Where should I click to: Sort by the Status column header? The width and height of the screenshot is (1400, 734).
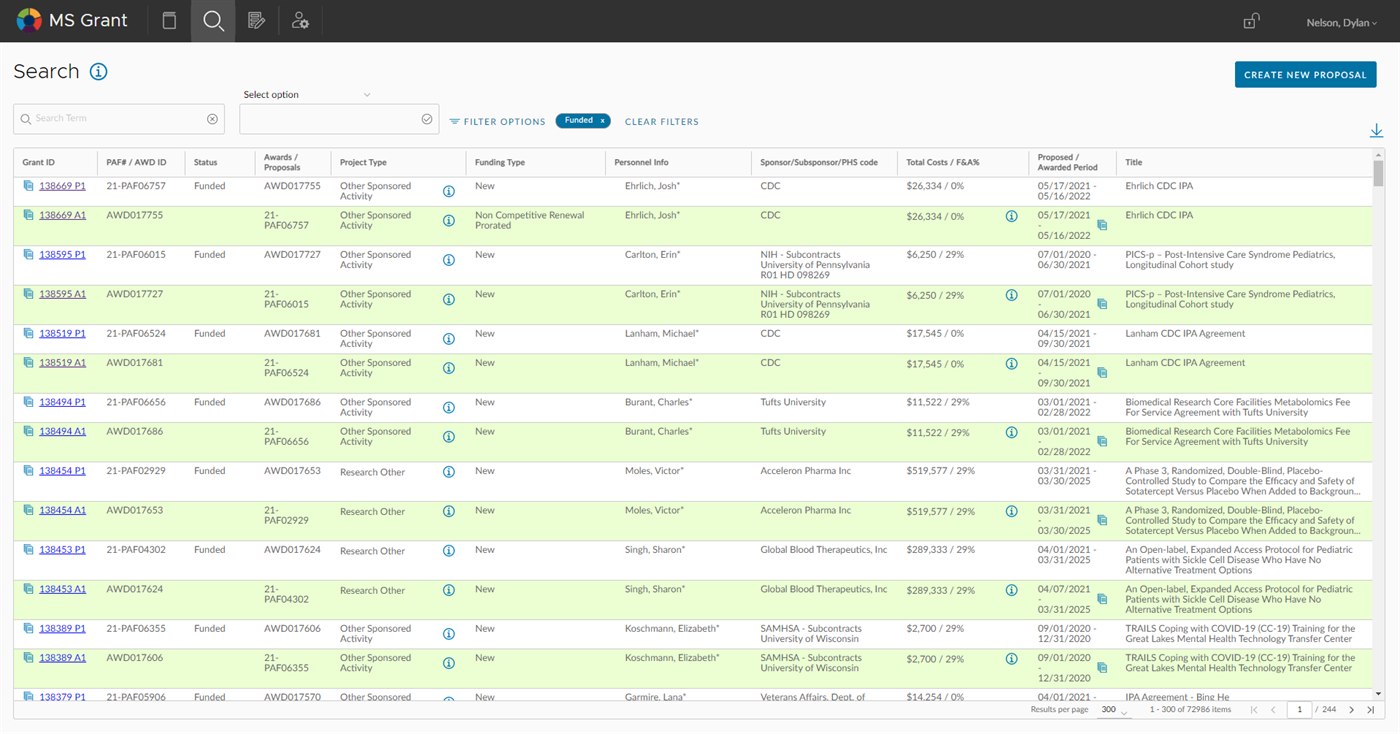point(205,162)
